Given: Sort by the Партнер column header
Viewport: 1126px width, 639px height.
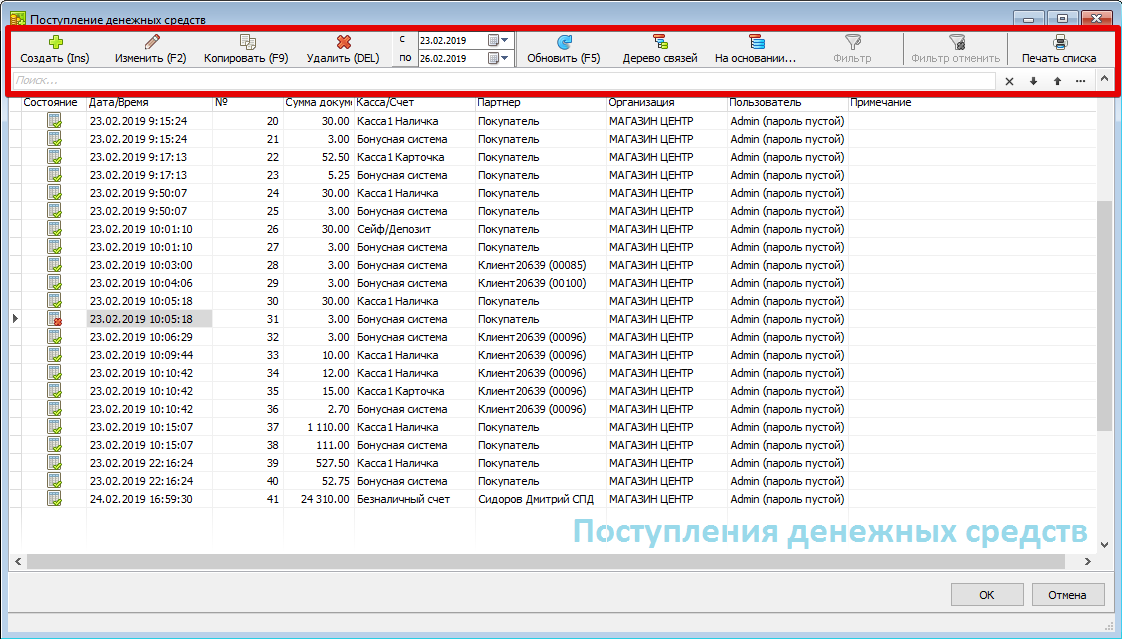Looking at the screenshot, I should click(x=541, y=103).
